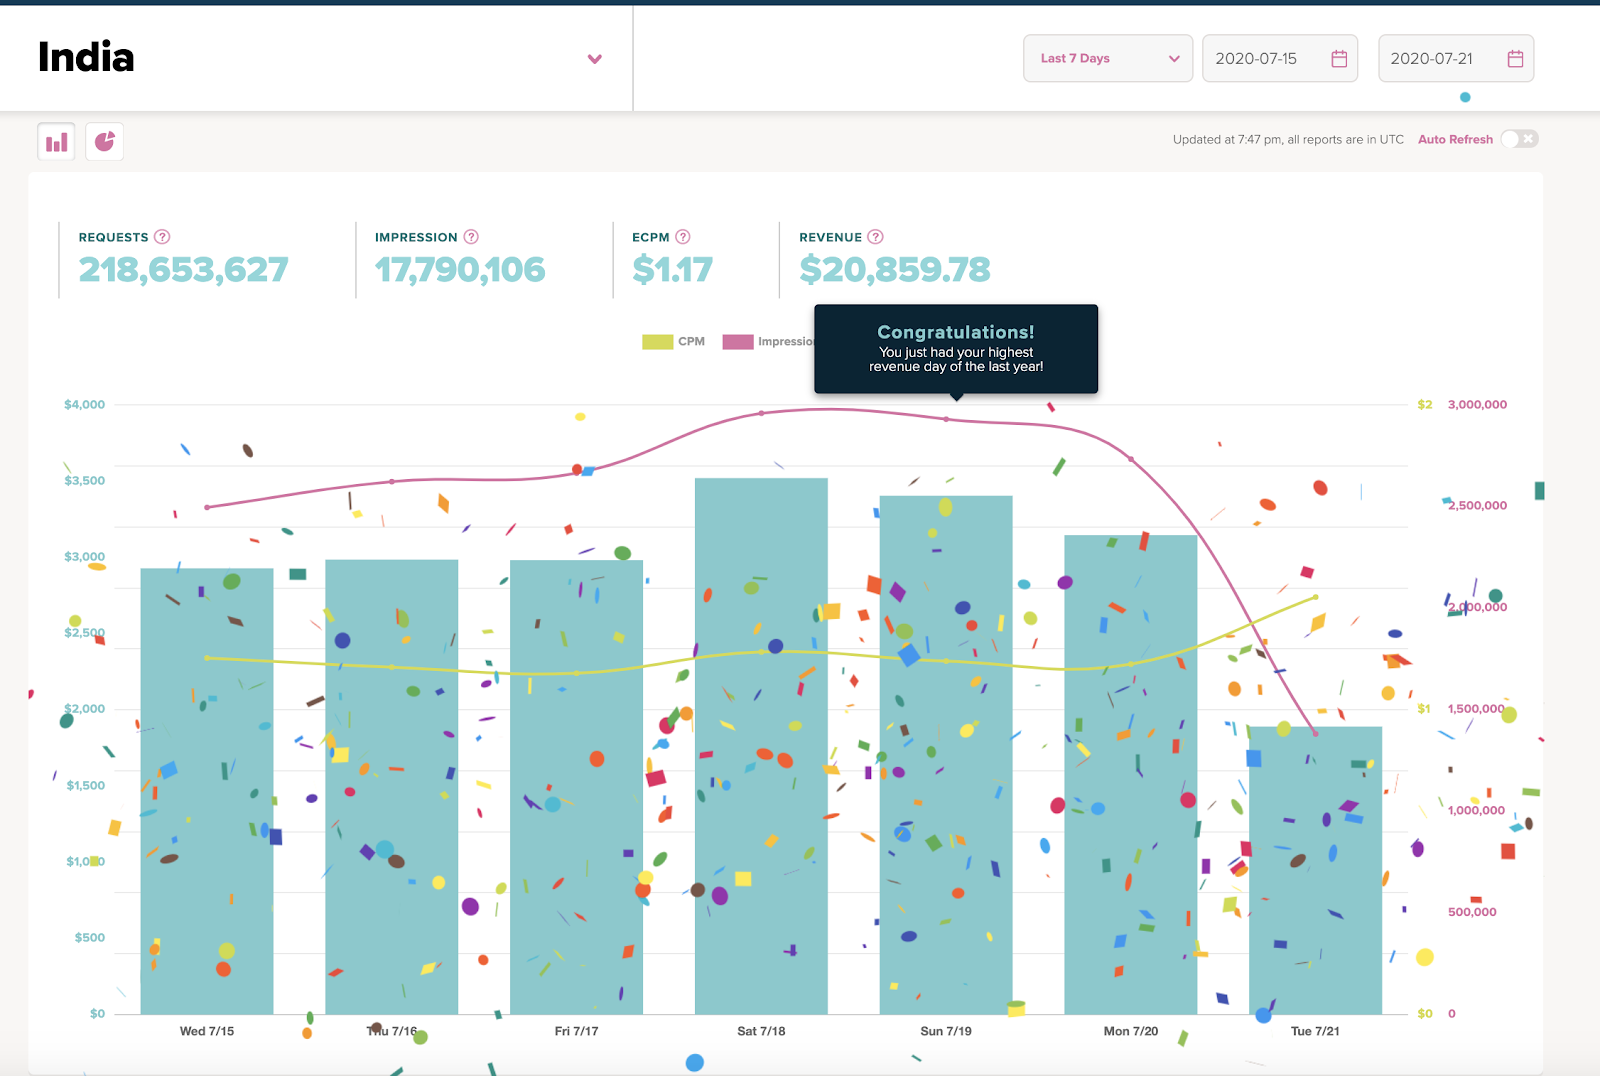This screenshot has width=1600, height=1076.
Task: Click the Sun 7/19 revenue bar
Action: [946, 755]
